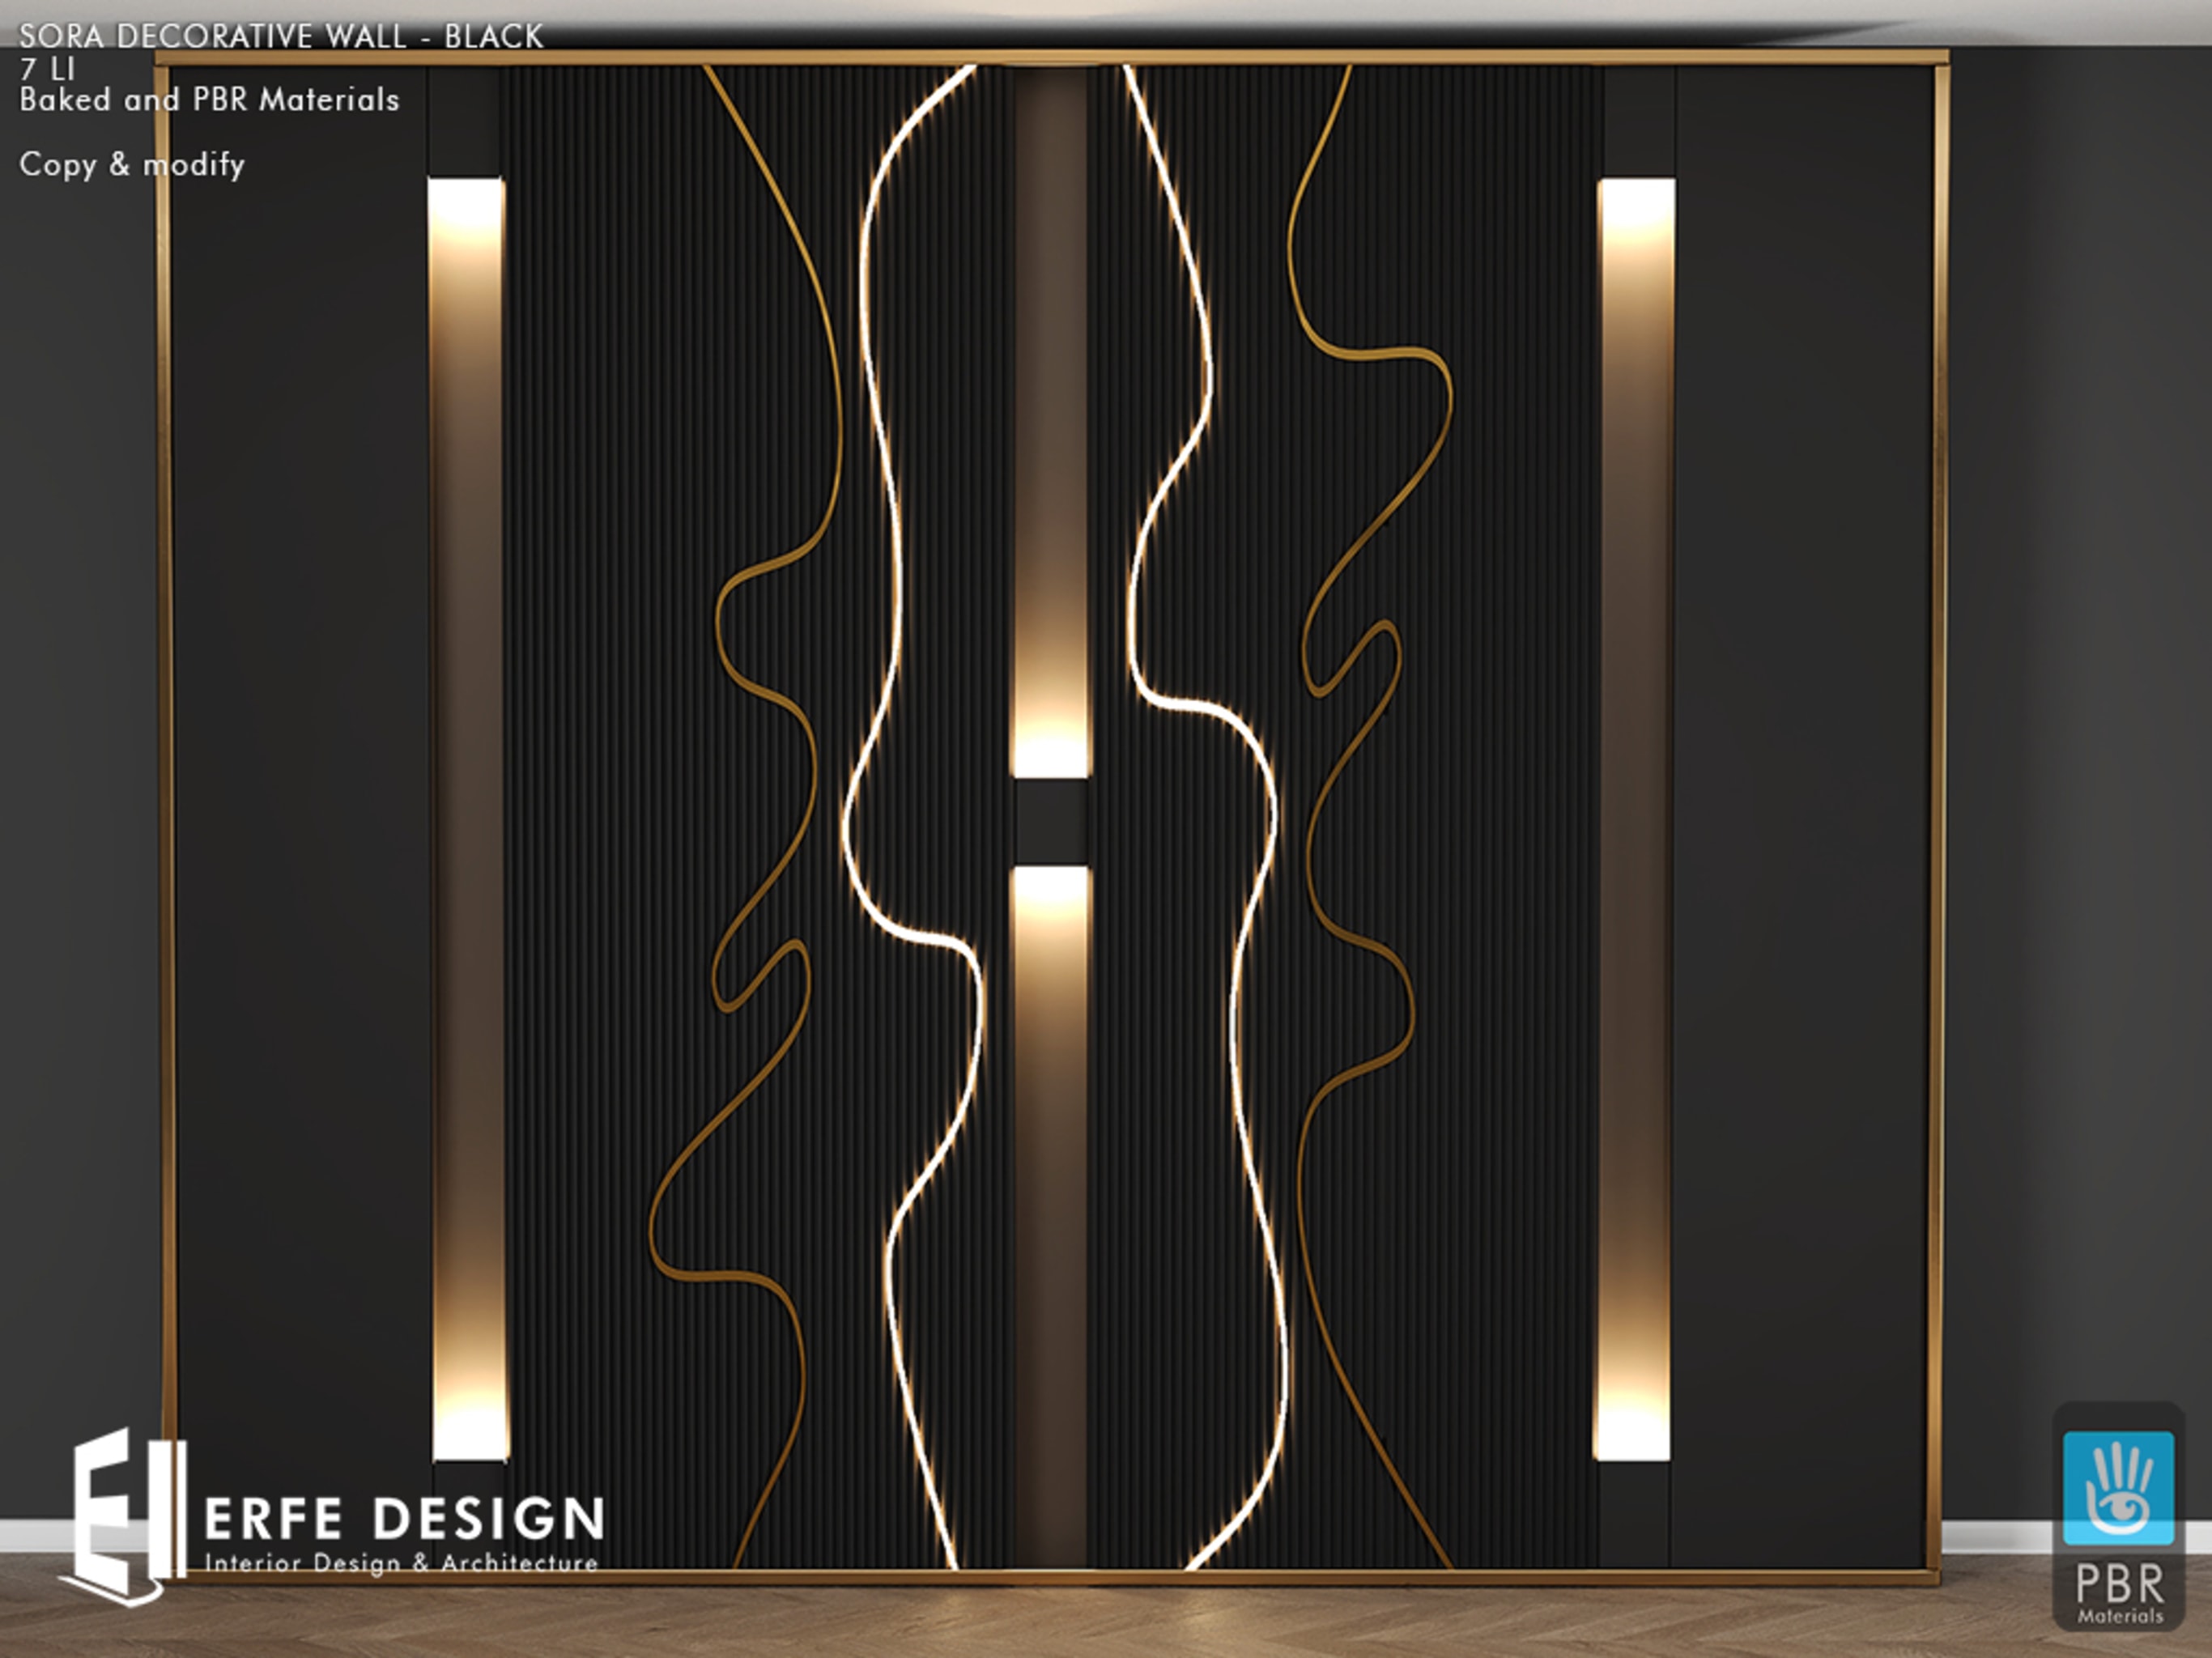The height and width of the screenshot is (1658, 2212).
Task: Click the 'Copy & modify' text
Action: tap(132, 165)
